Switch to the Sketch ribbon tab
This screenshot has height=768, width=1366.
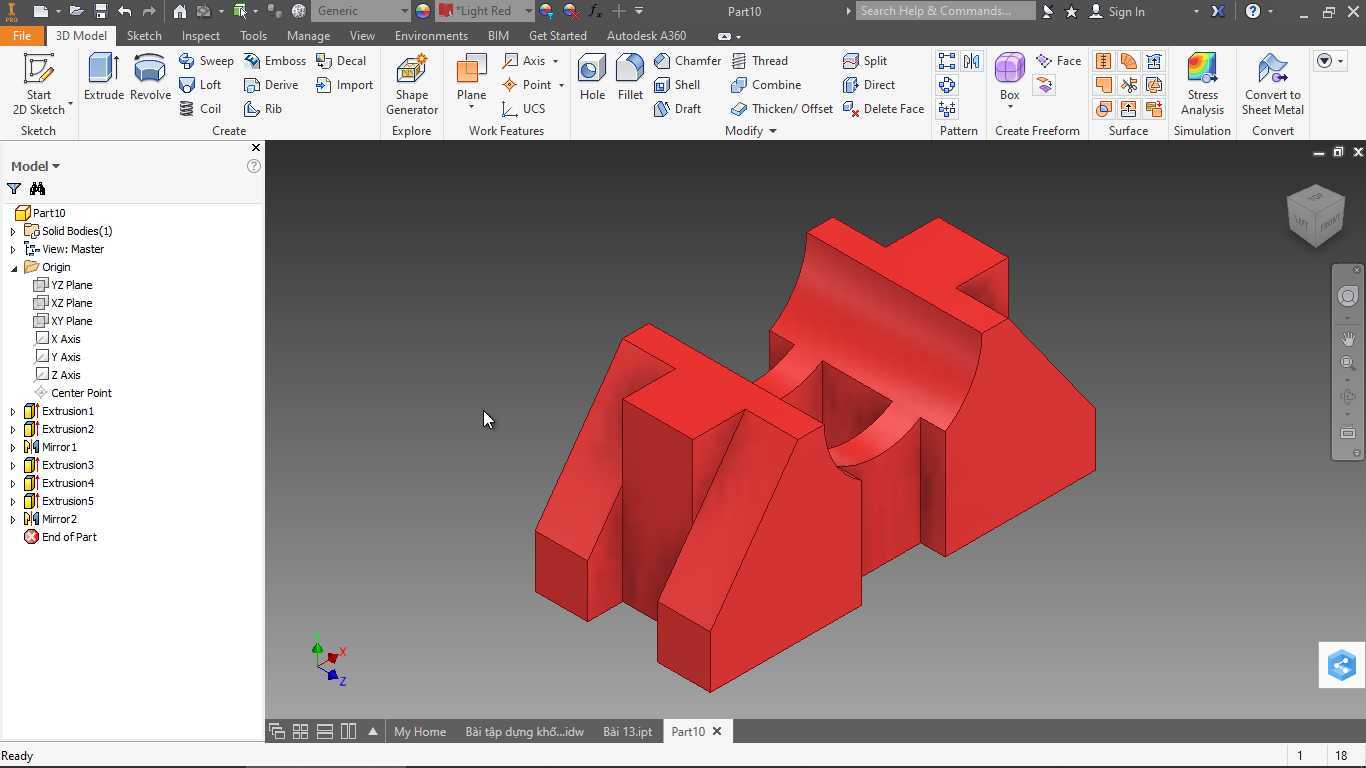click(x=144, y=35)
